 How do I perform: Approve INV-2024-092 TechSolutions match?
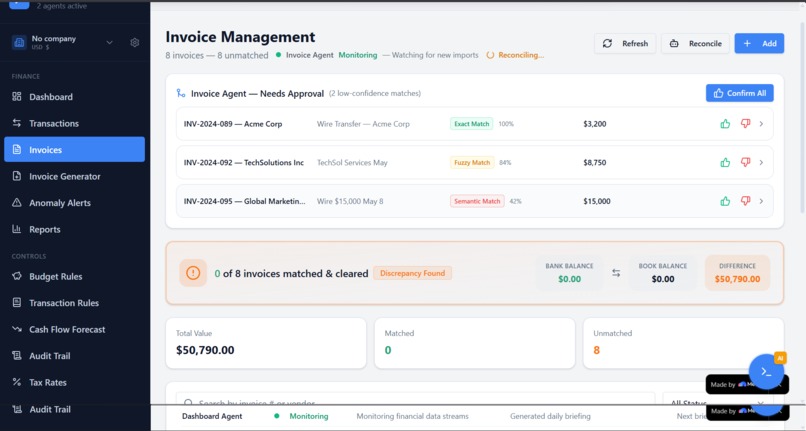click(x=725, y=163)
